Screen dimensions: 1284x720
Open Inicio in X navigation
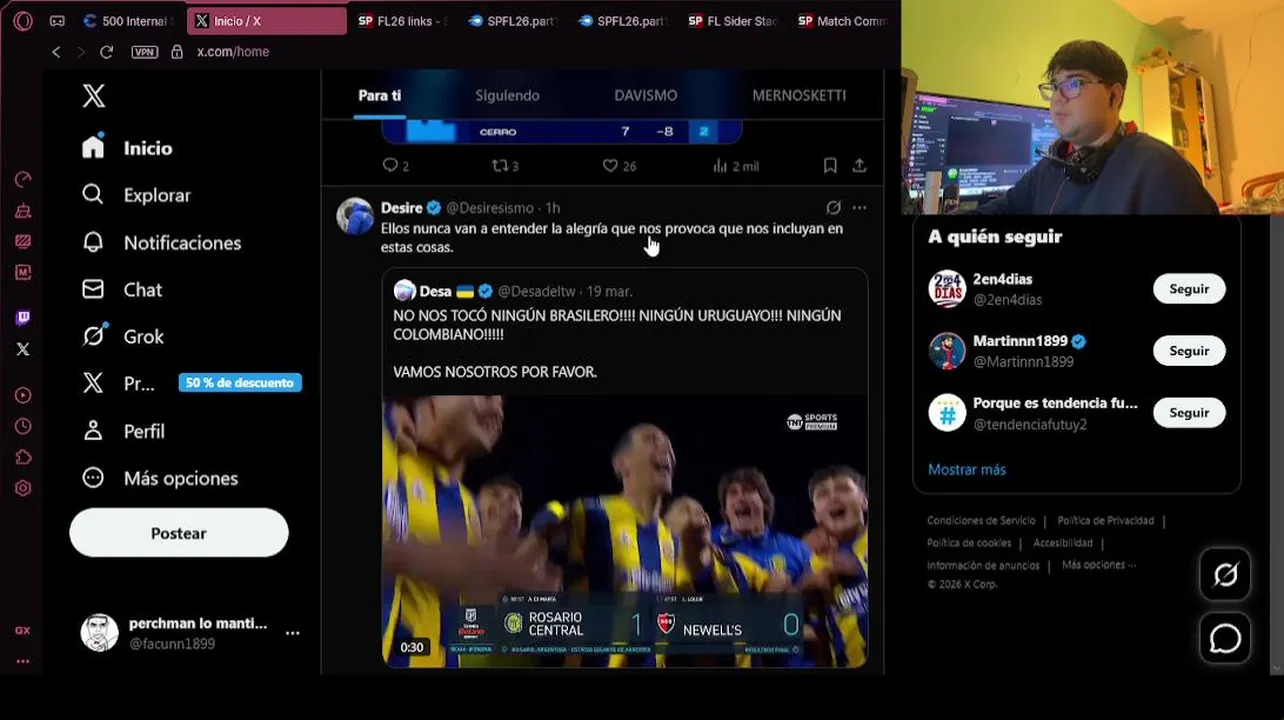click(x=127, y=148)
